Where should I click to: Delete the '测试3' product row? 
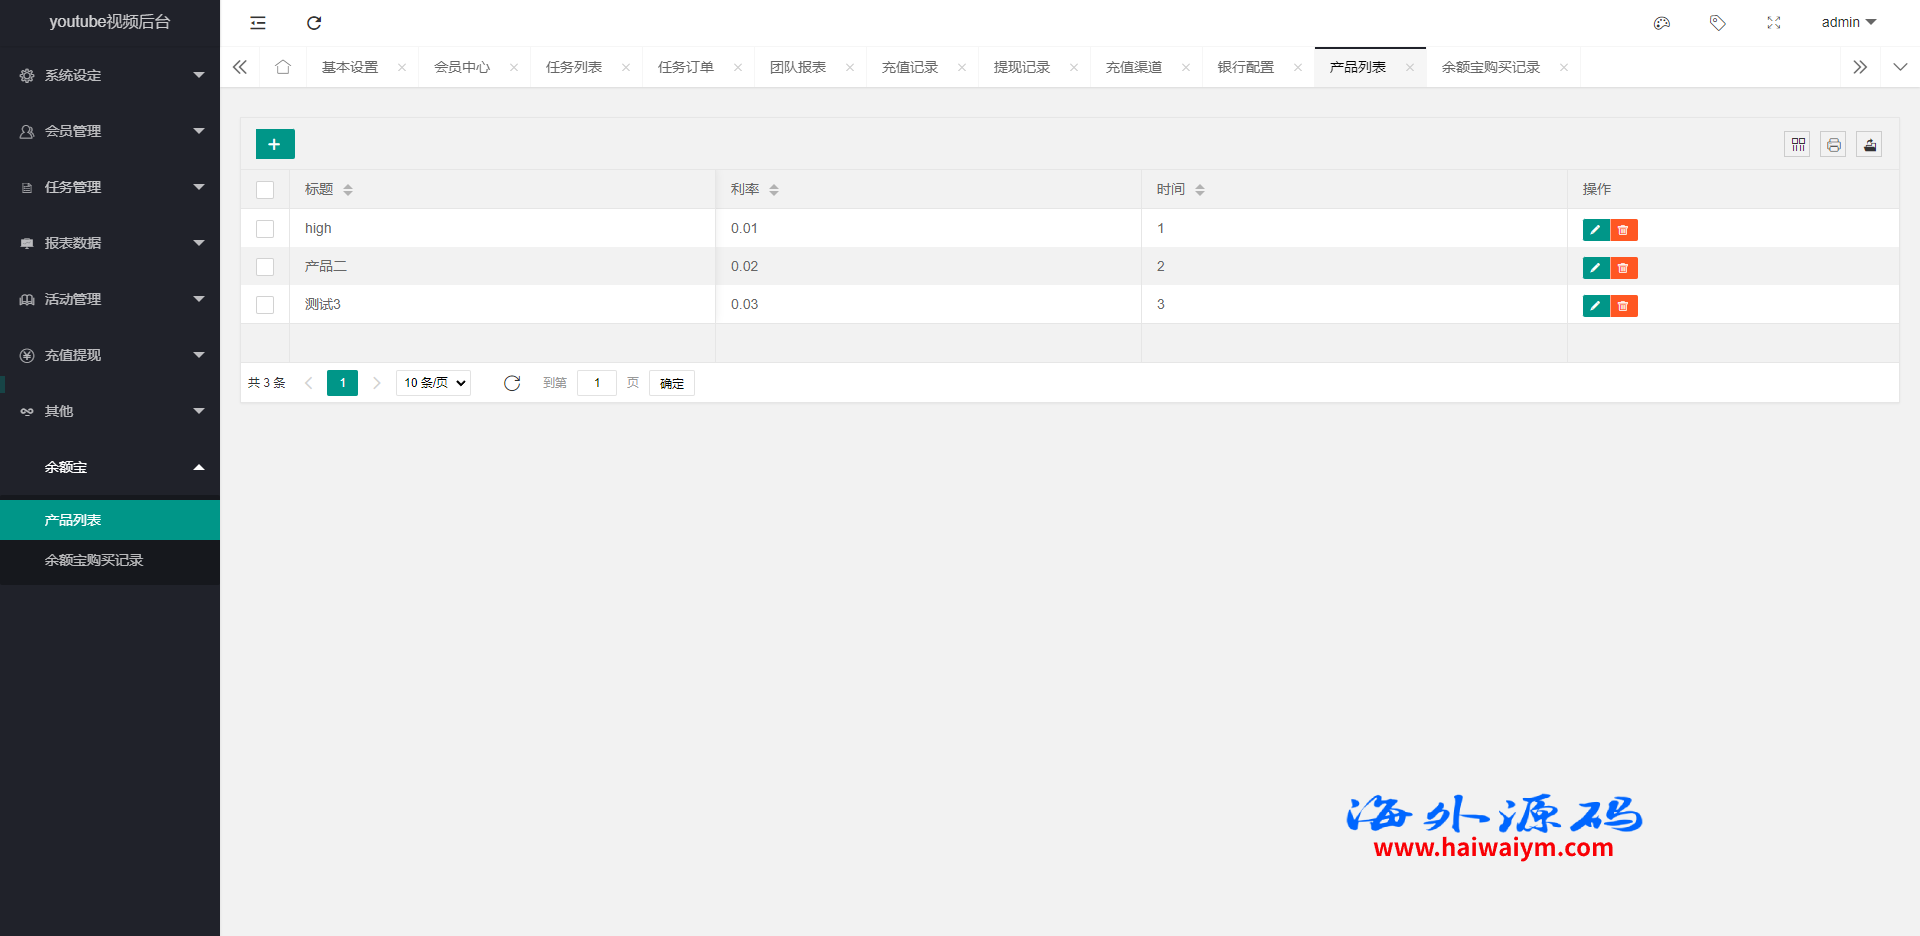[x=1623, y=306]
